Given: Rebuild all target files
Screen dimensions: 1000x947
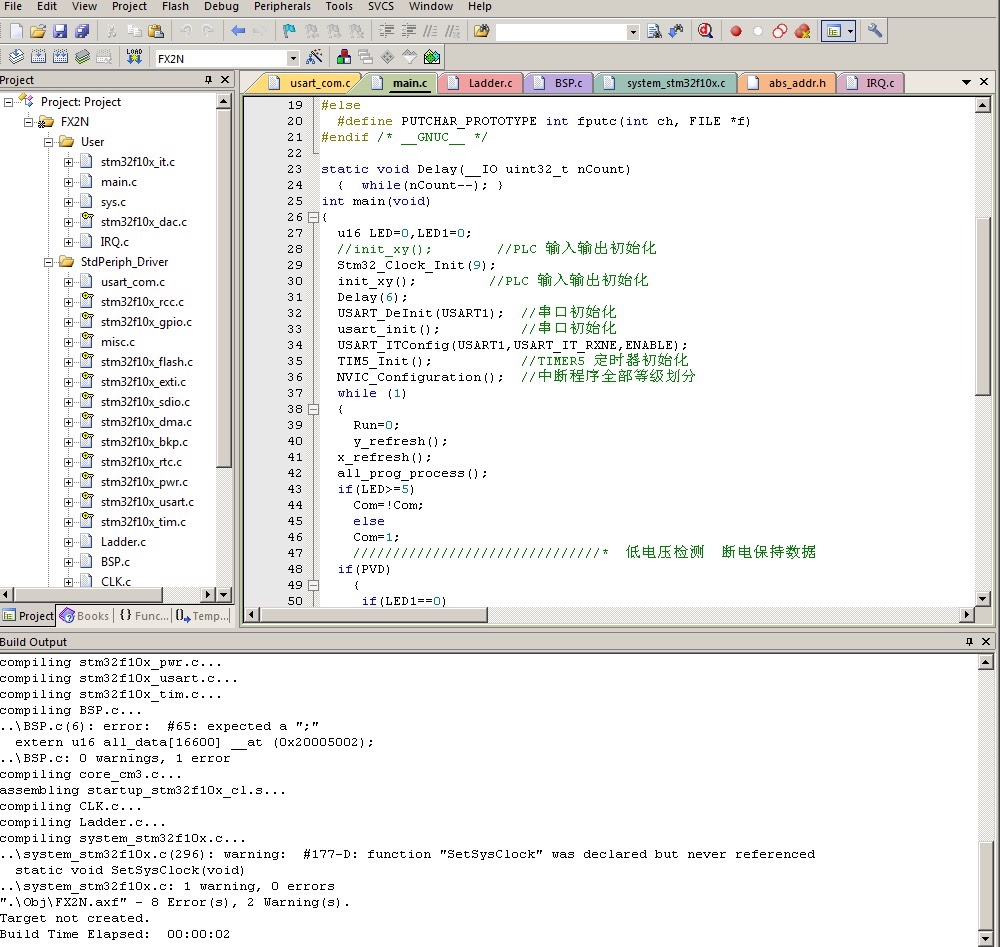Looking at the screenshot, I should (61, 57).
